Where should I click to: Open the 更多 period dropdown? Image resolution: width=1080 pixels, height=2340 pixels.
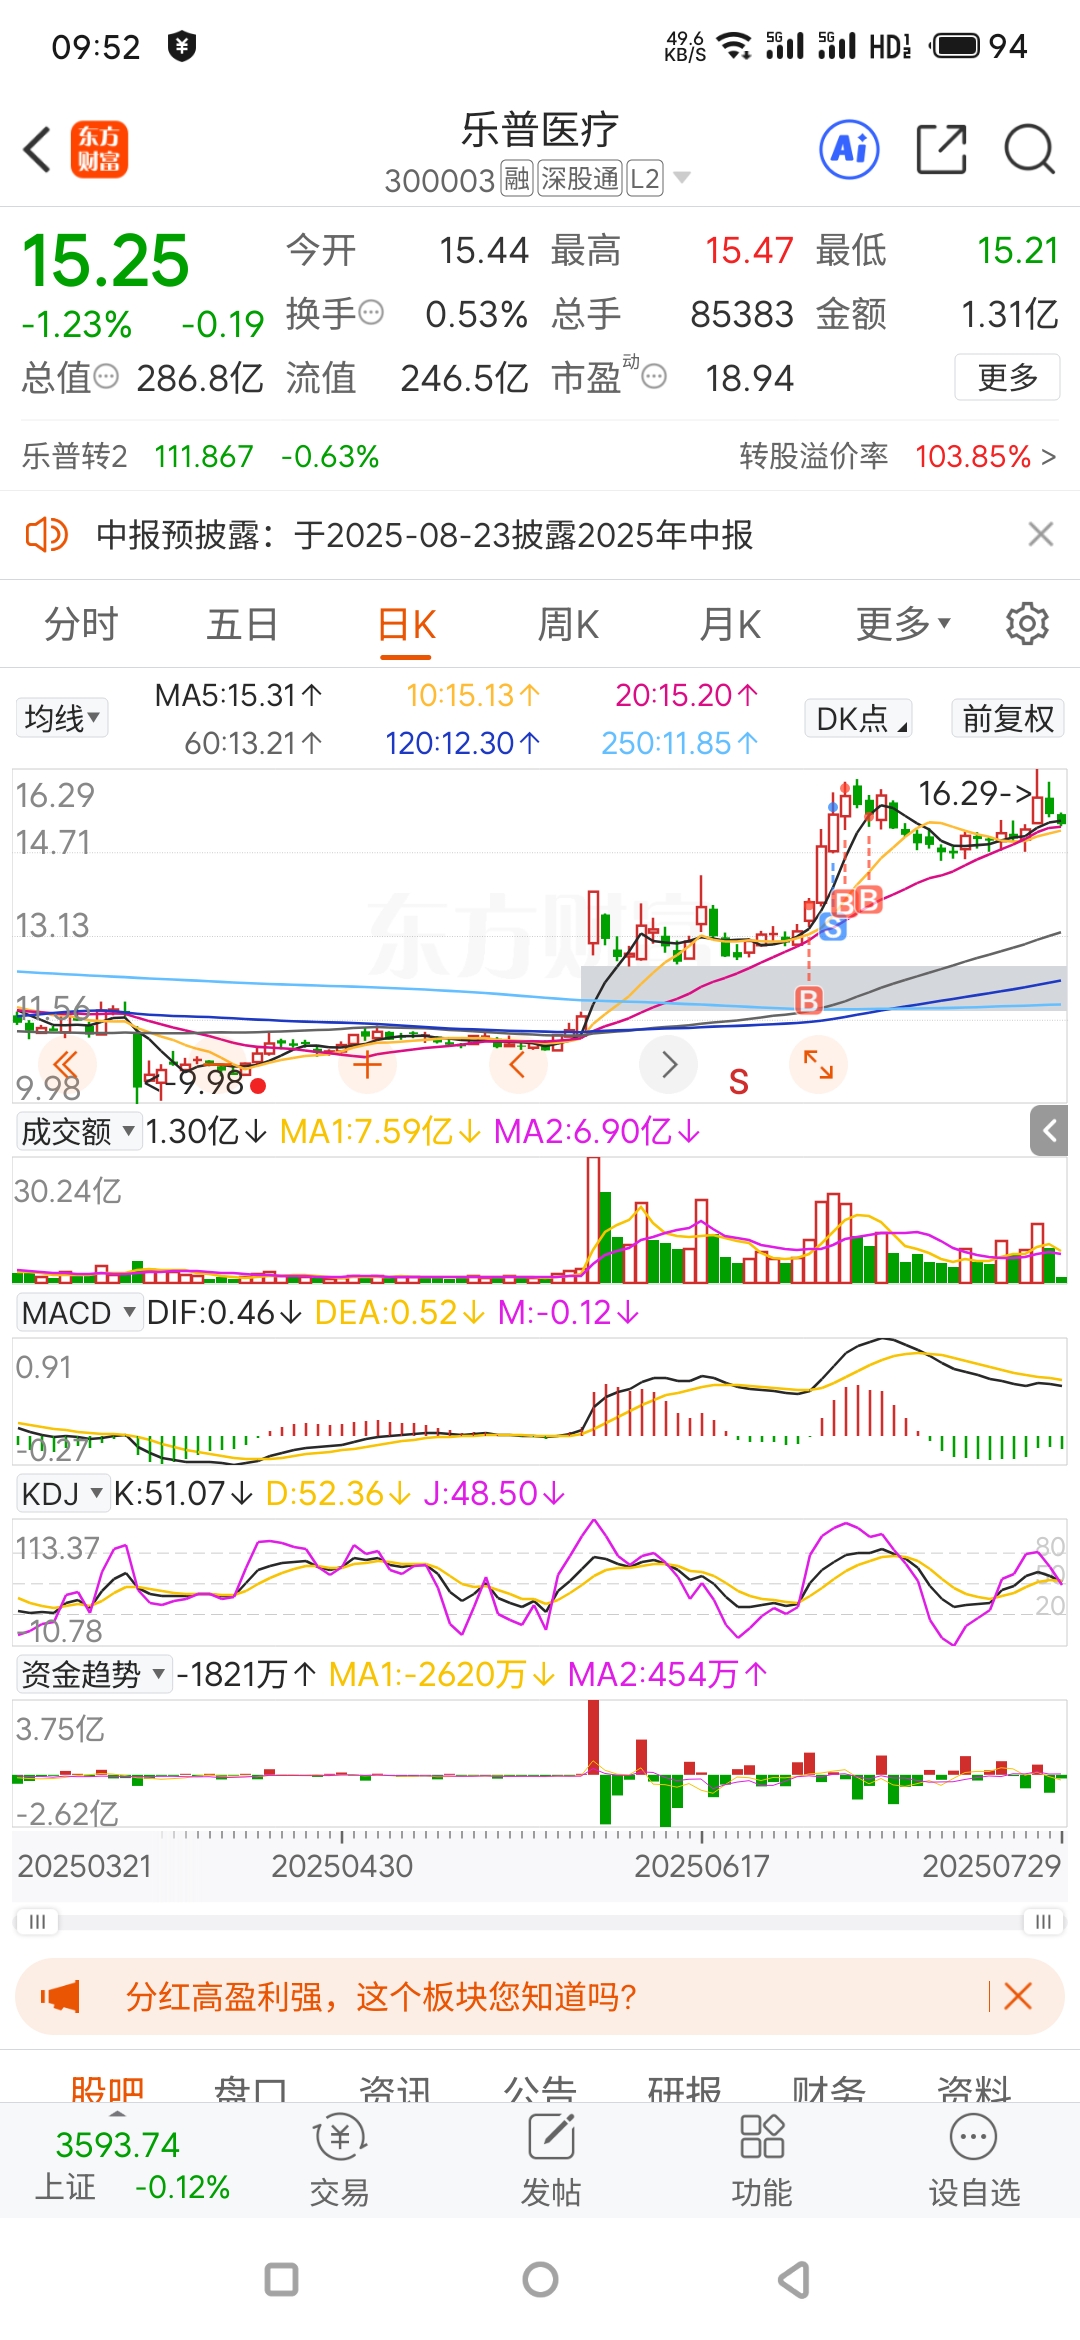pyautogui.click(x=903, y=624)
